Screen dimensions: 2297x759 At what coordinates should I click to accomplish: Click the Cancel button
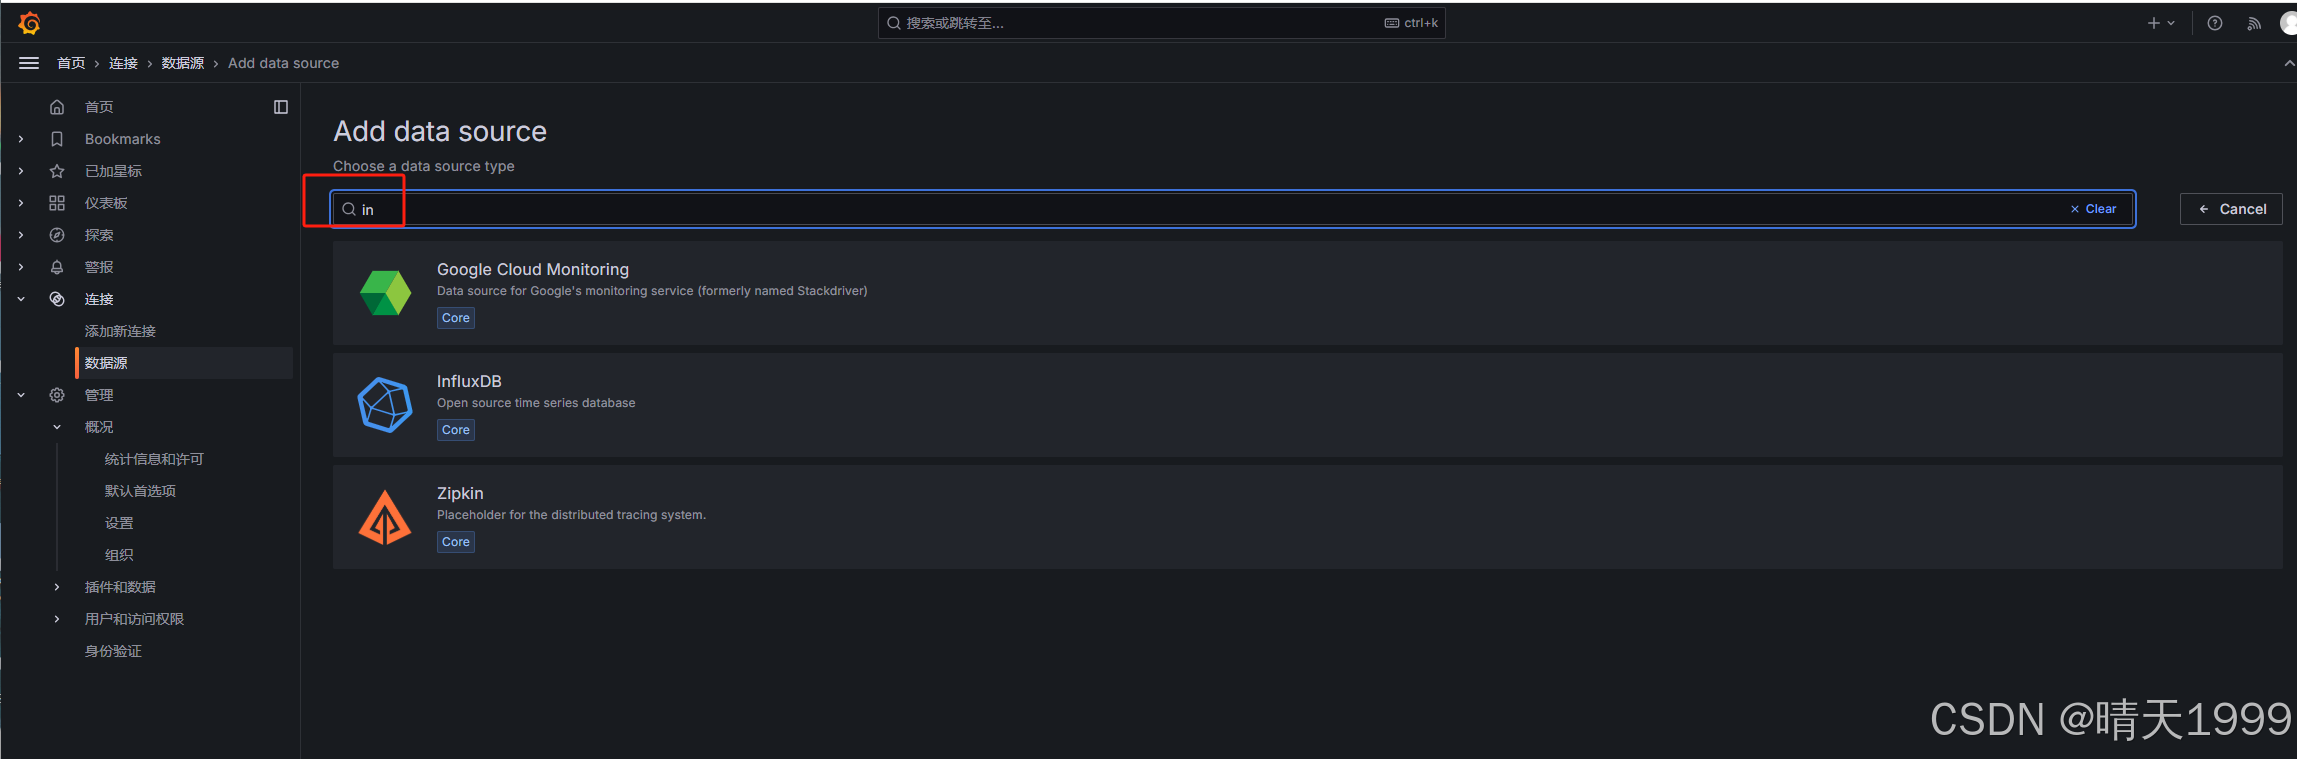[x=2231, y=209]
